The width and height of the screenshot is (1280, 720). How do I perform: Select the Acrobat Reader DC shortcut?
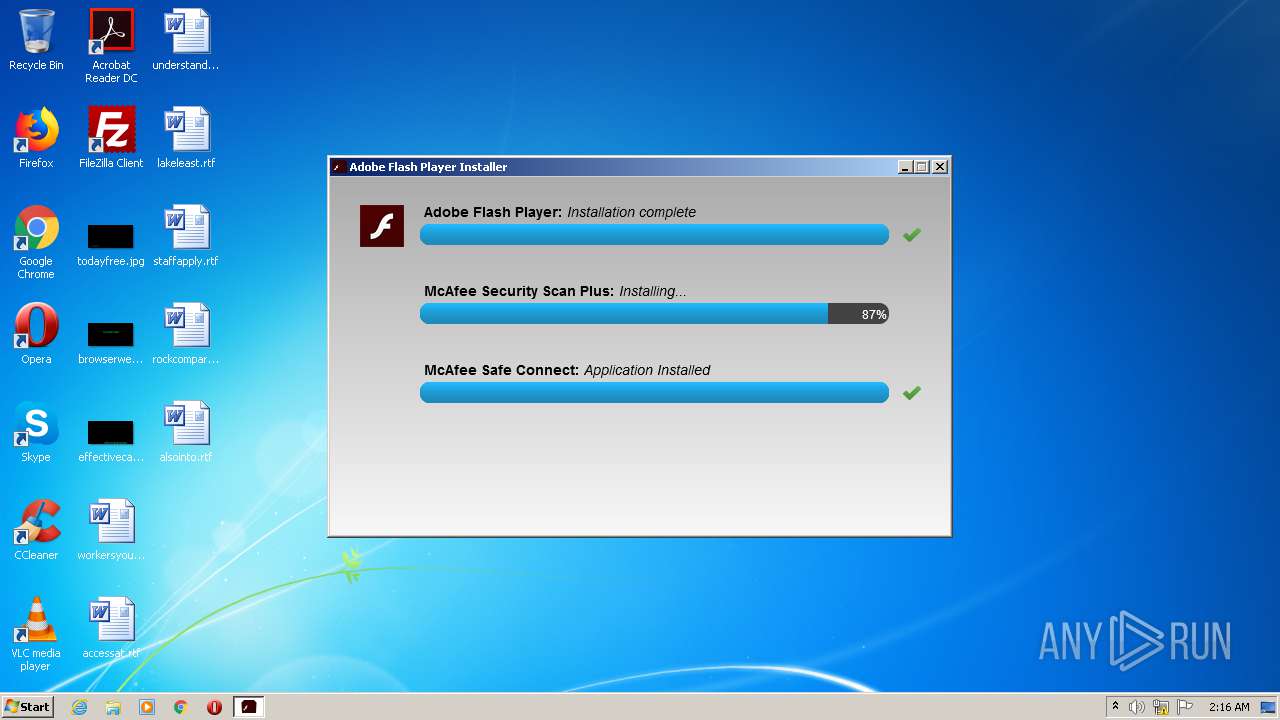click(x=111, y=46)
